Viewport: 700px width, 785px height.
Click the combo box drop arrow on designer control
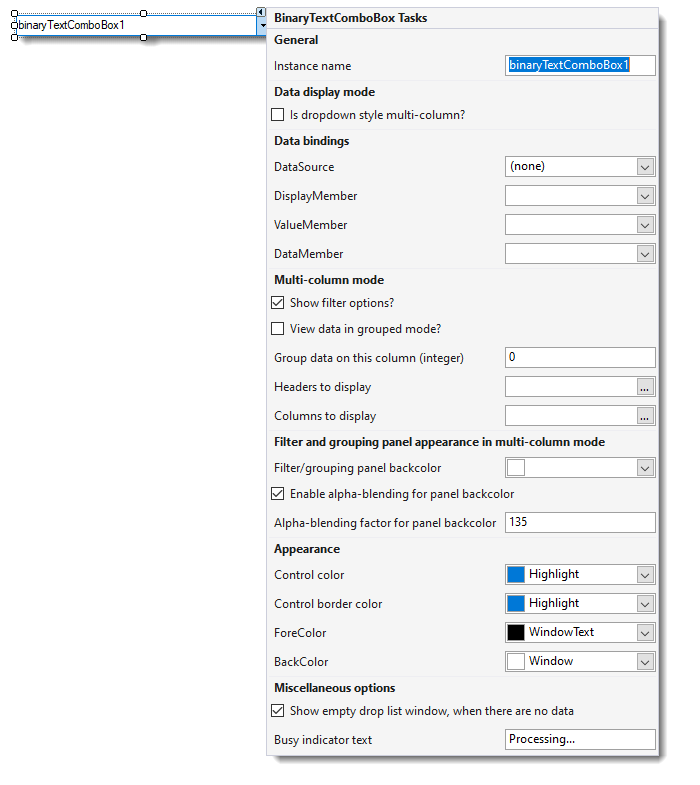click(x=262, y=25)
